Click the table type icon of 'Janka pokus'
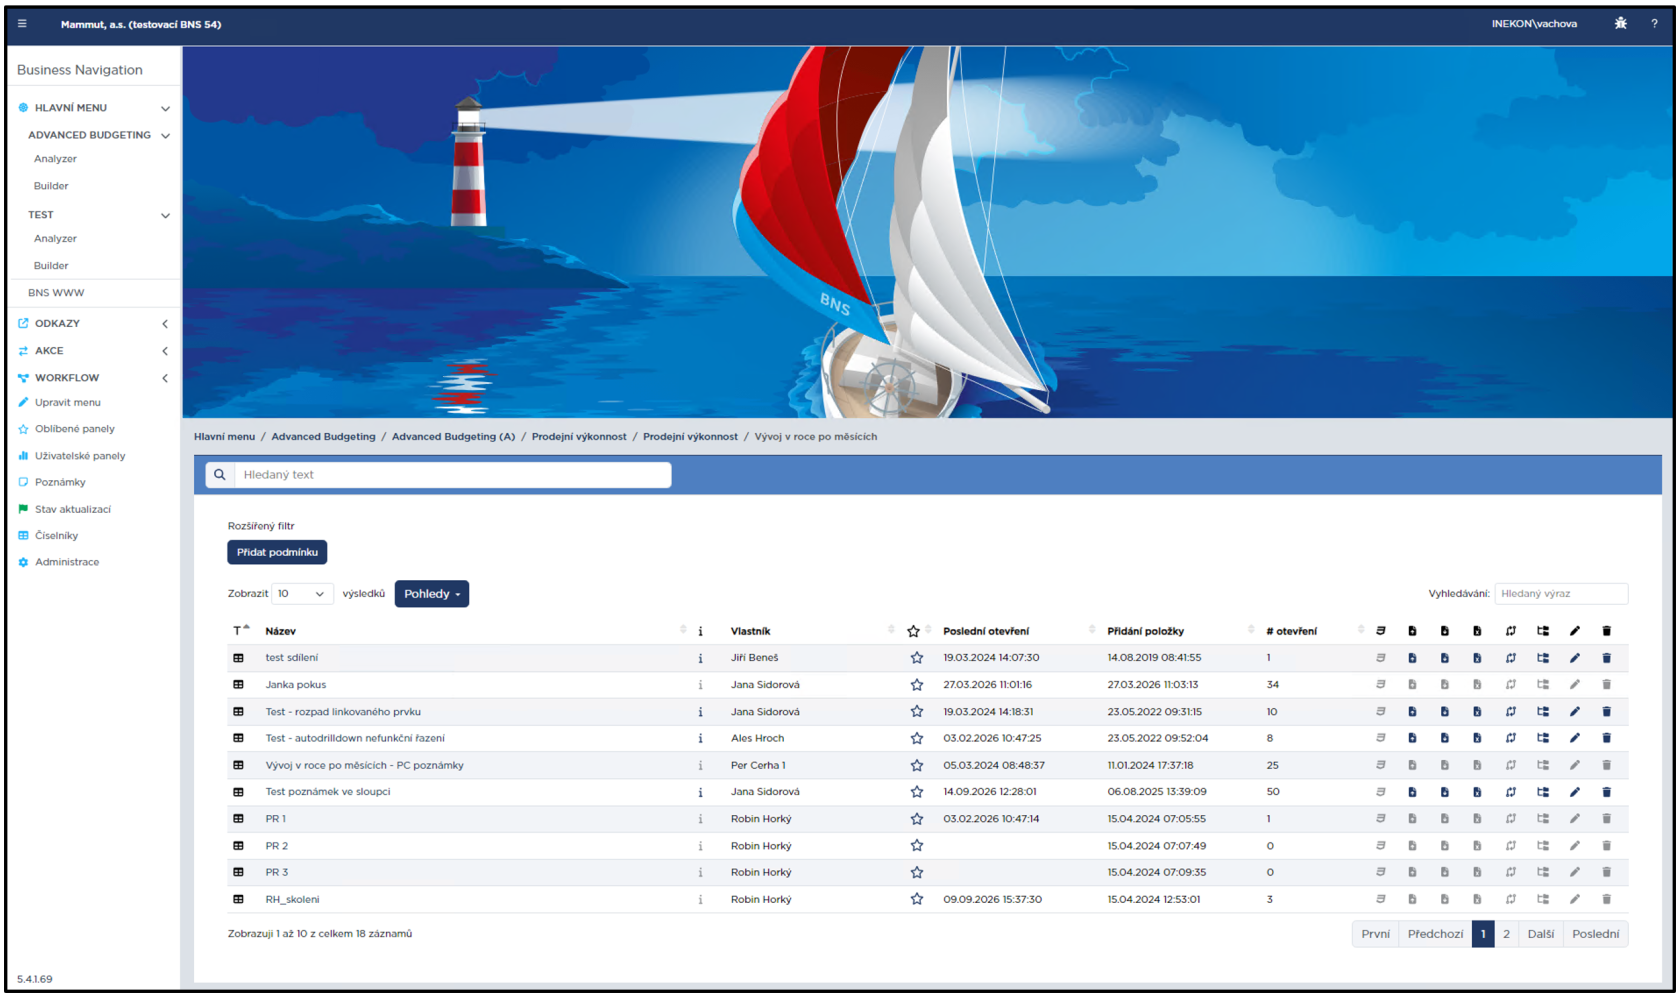Image resolution: width=1680 pixels, height=997 pixels. click(238, 685)
